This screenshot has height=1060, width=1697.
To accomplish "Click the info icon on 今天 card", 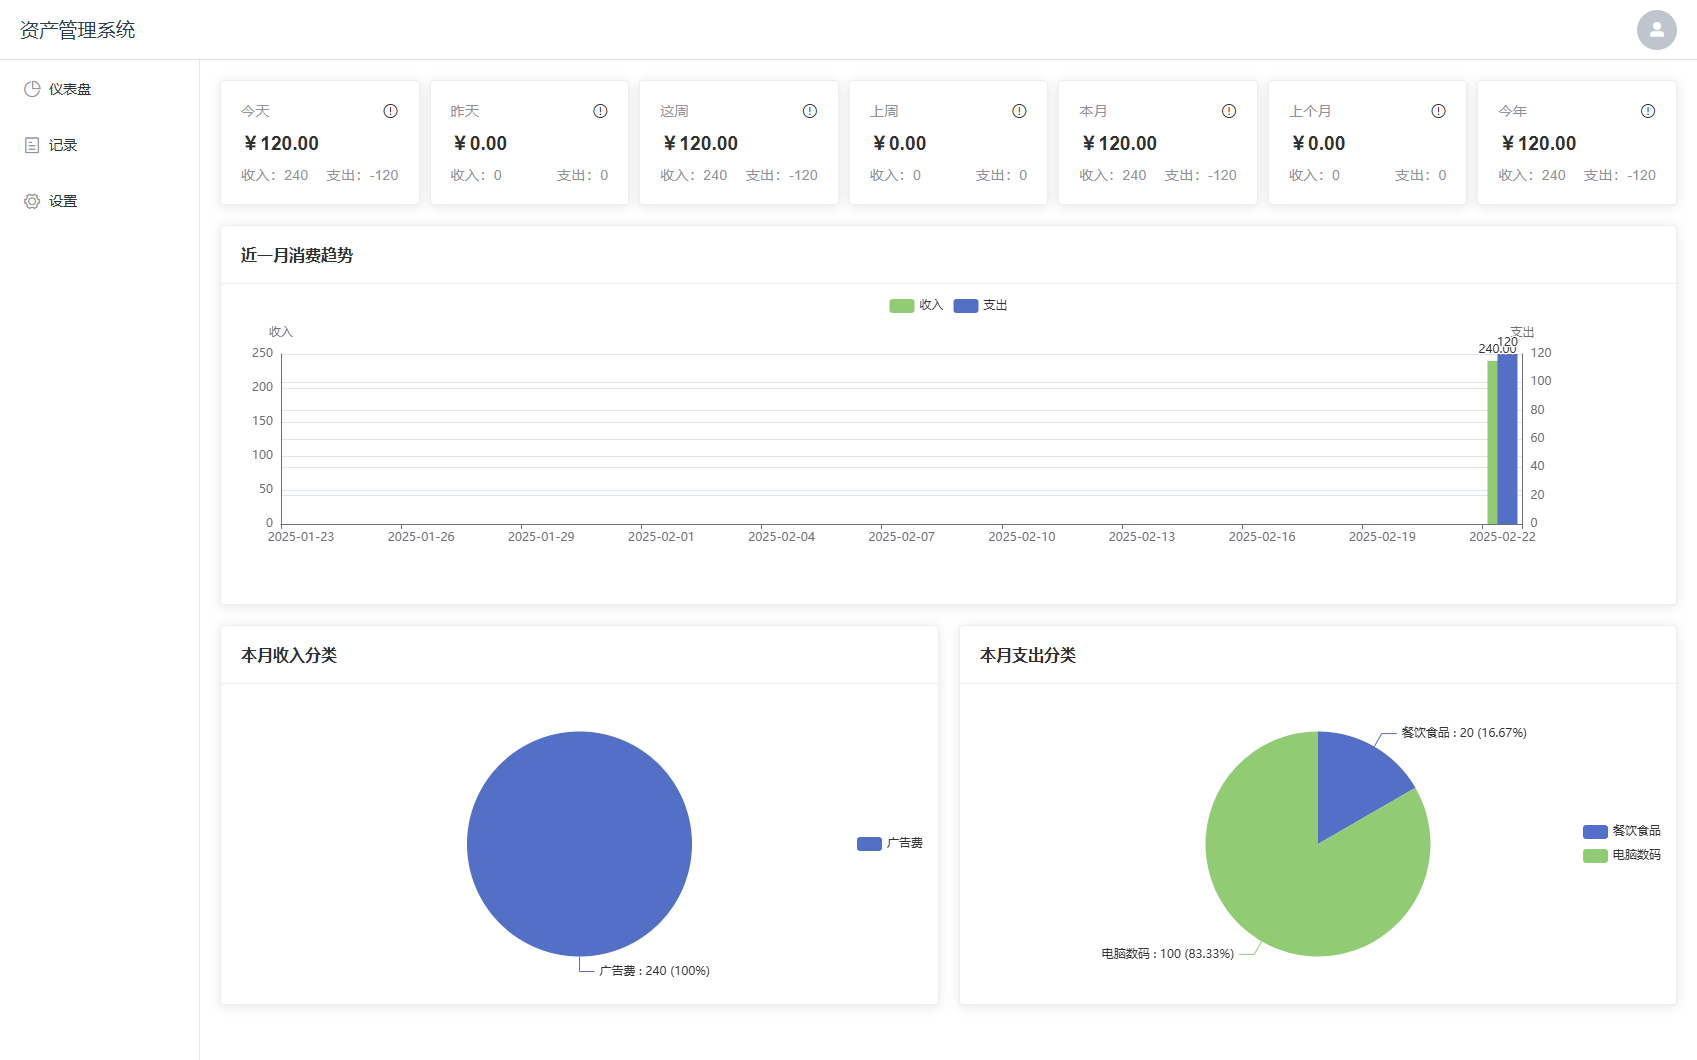I will [x=391, y=111].
